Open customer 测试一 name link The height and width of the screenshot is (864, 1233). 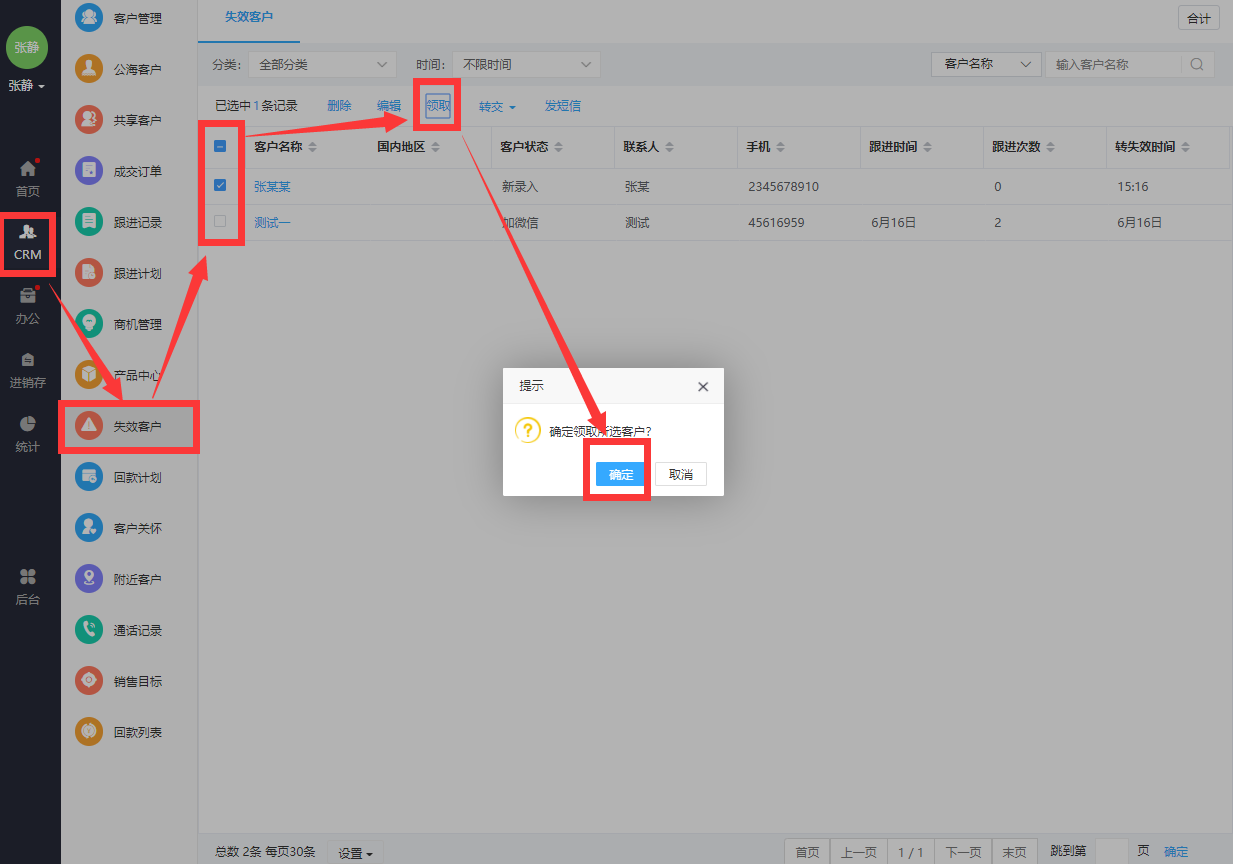point(272,222)
